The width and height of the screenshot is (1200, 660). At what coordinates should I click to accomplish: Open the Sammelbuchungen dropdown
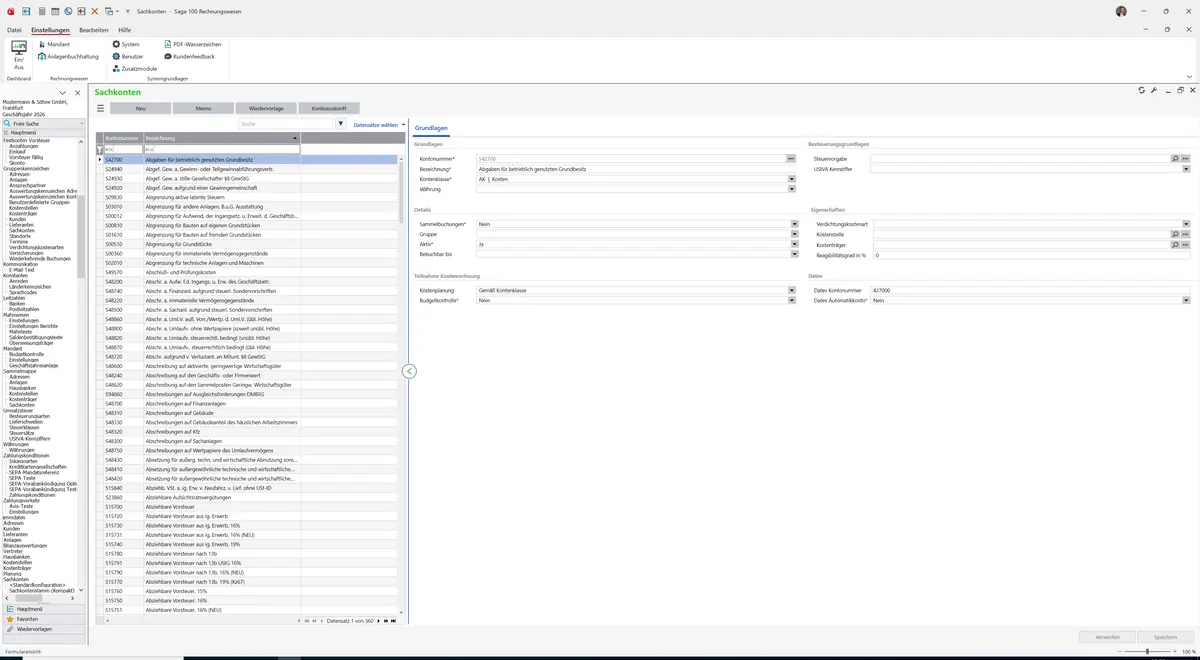point(794,224)
